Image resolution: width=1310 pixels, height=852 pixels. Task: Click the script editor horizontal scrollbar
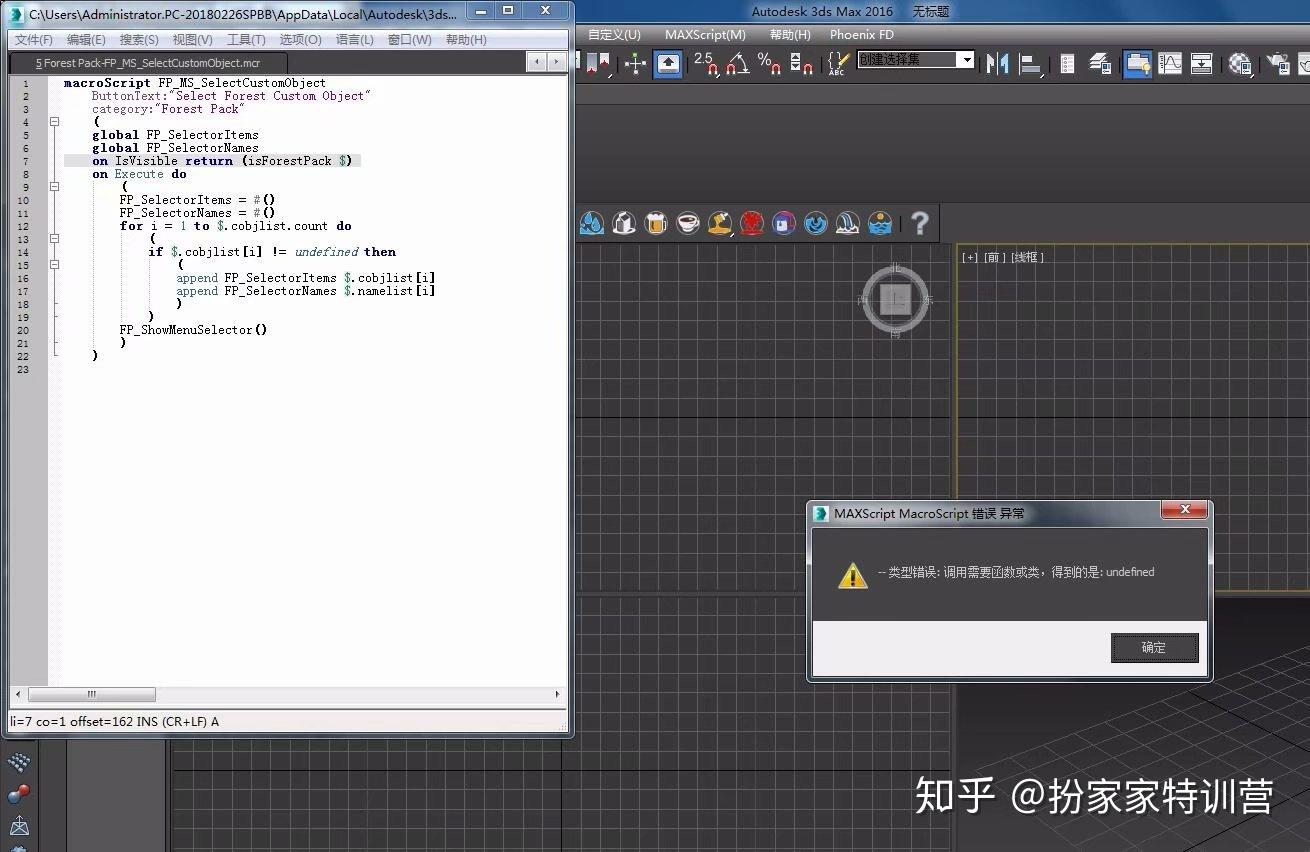[92, 693]
